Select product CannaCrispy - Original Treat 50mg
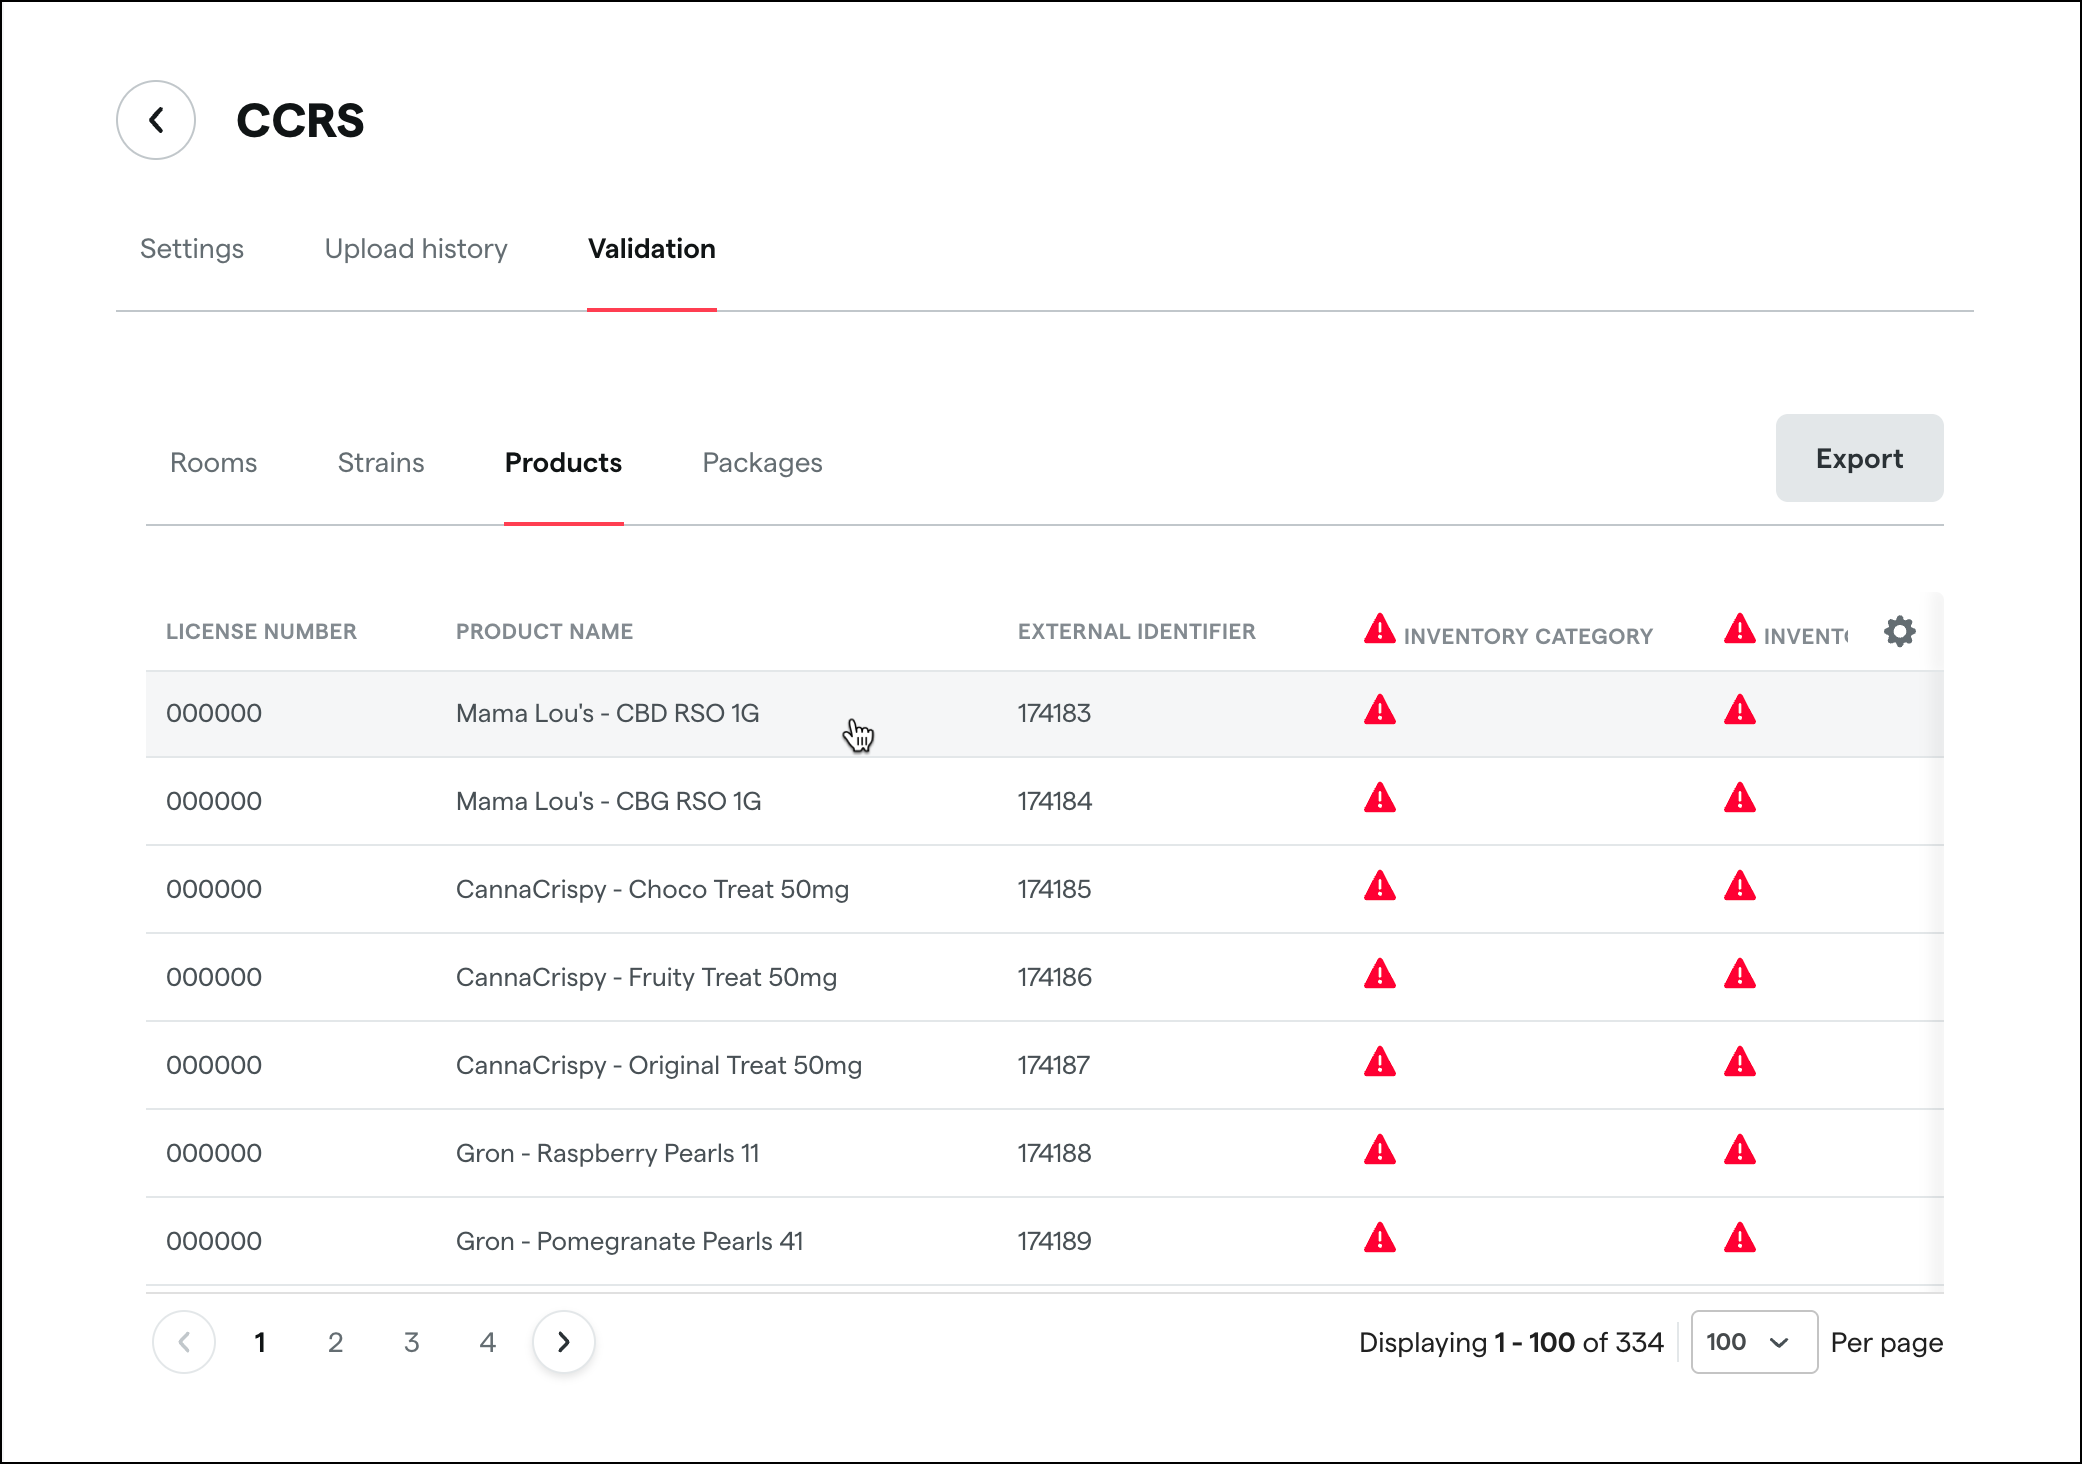 pyautogui.click(x=659, y=1065)
